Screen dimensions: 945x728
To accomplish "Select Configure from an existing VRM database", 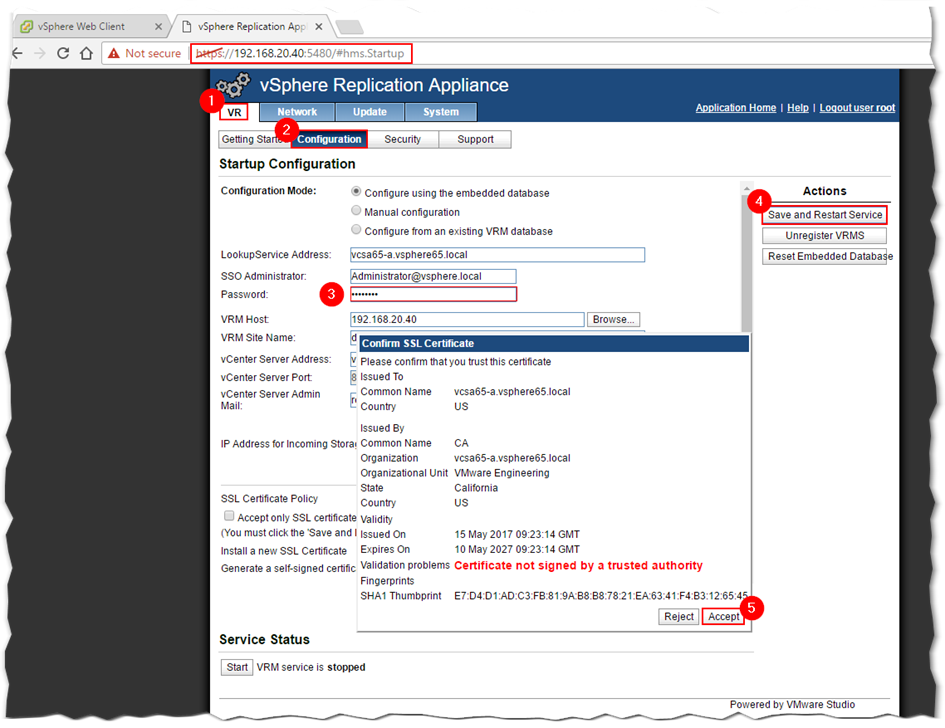I will pos(356,230).
